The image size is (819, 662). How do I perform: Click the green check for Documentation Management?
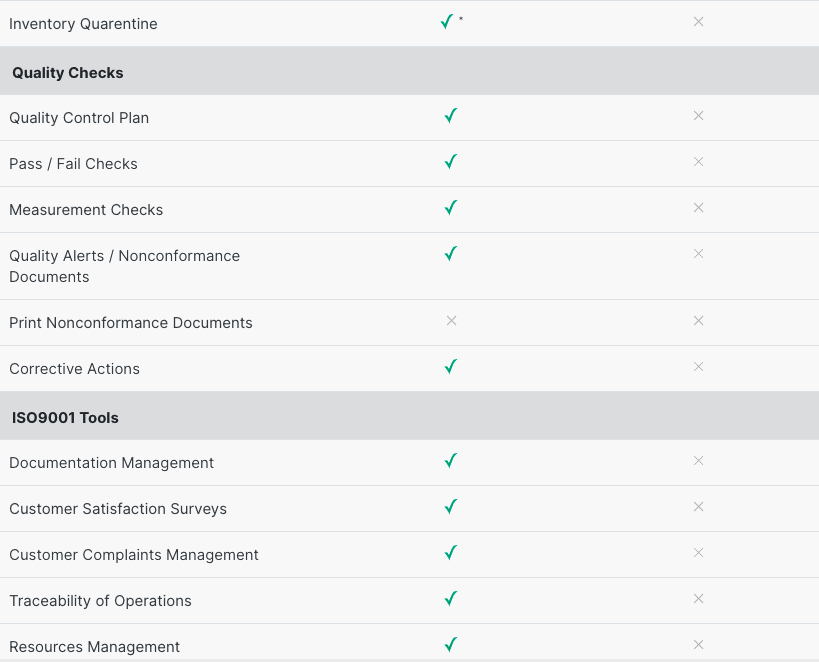point(451,461)
